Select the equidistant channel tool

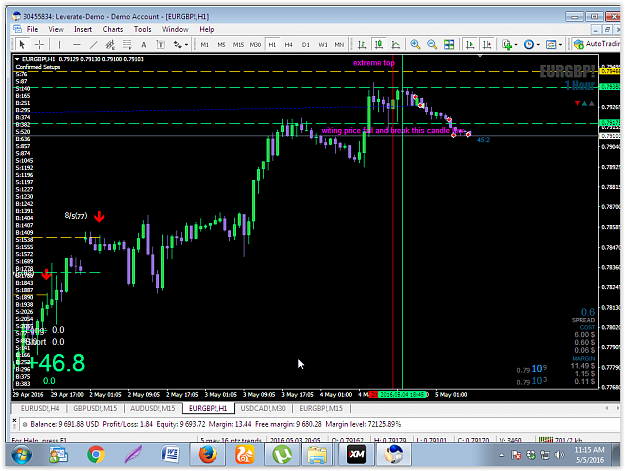click(110, 44)
